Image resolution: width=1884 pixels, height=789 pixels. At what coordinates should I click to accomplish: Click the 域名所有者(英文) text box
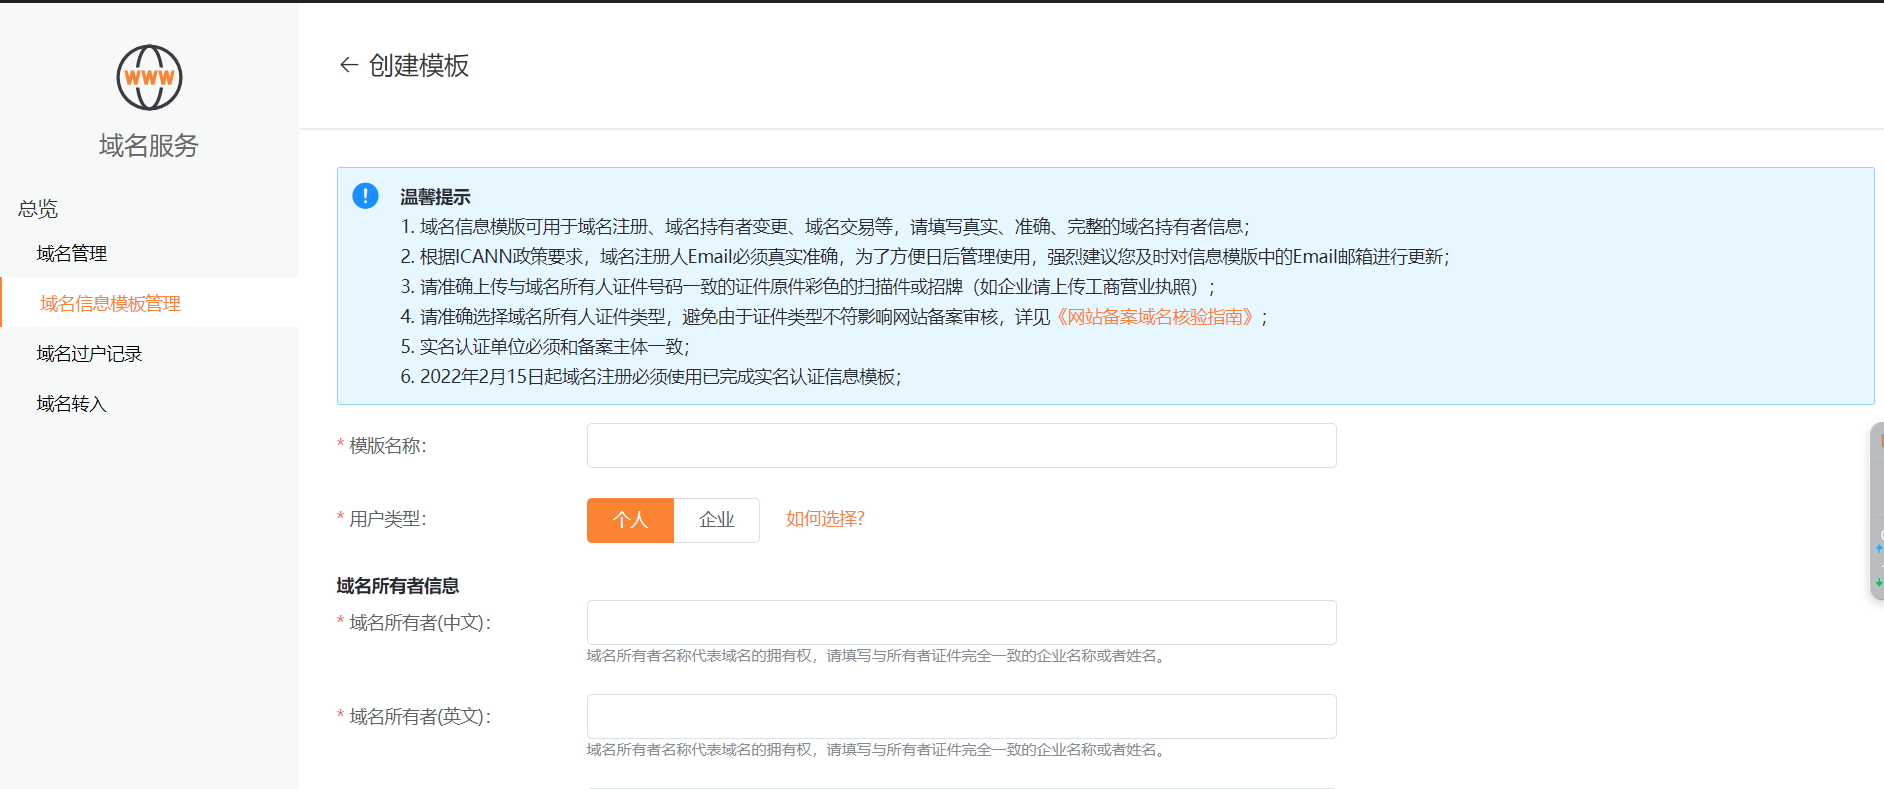(x=961, y=717)
